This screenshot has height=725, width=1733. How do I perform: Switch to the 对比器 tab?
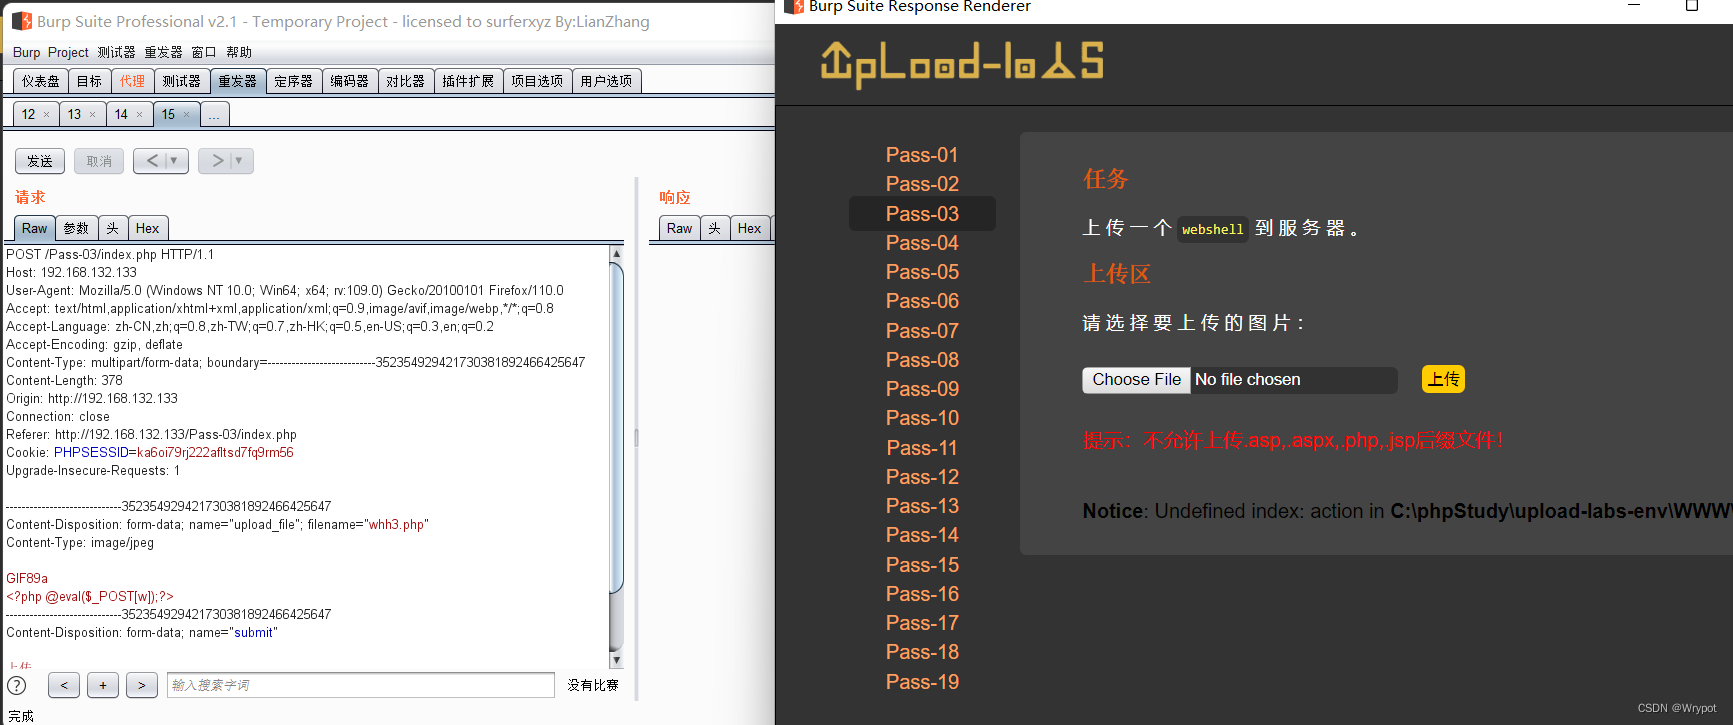pyautogui.click(x=405, y=81)
